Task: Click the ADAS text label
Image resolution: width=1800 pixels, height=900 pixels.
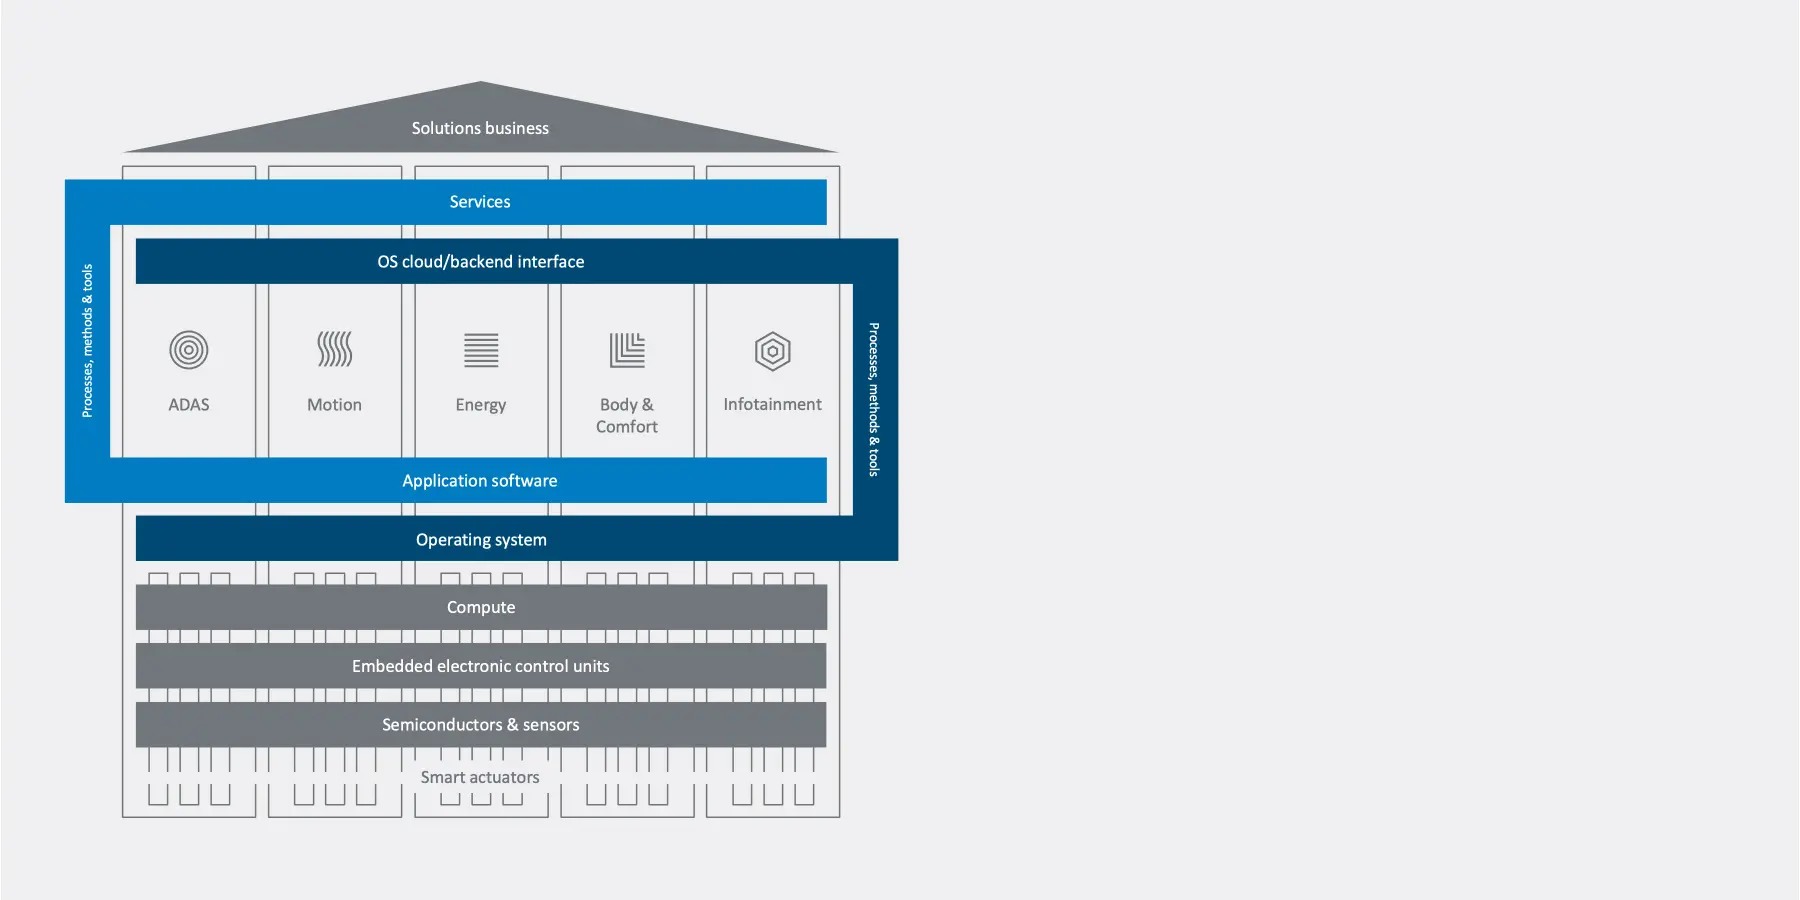Action: point(189,404)
